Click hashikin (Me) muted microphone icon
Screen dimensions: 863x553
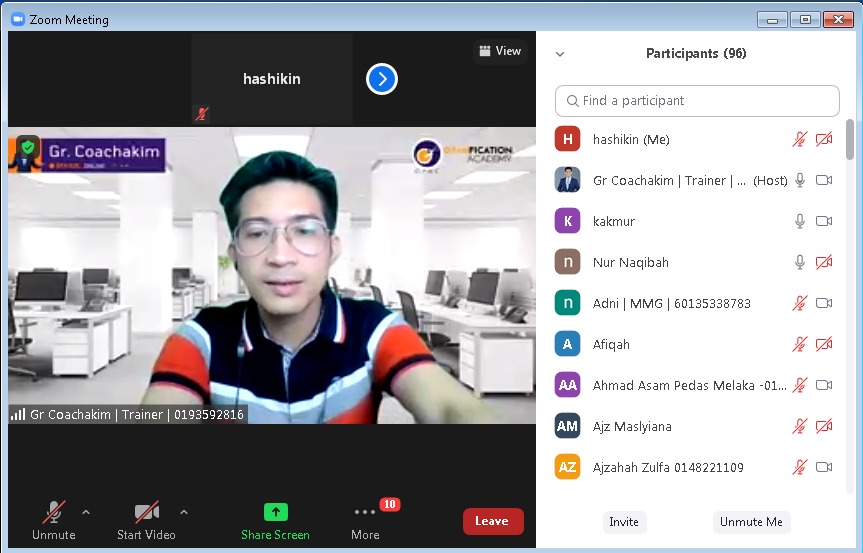pos(800,139)
